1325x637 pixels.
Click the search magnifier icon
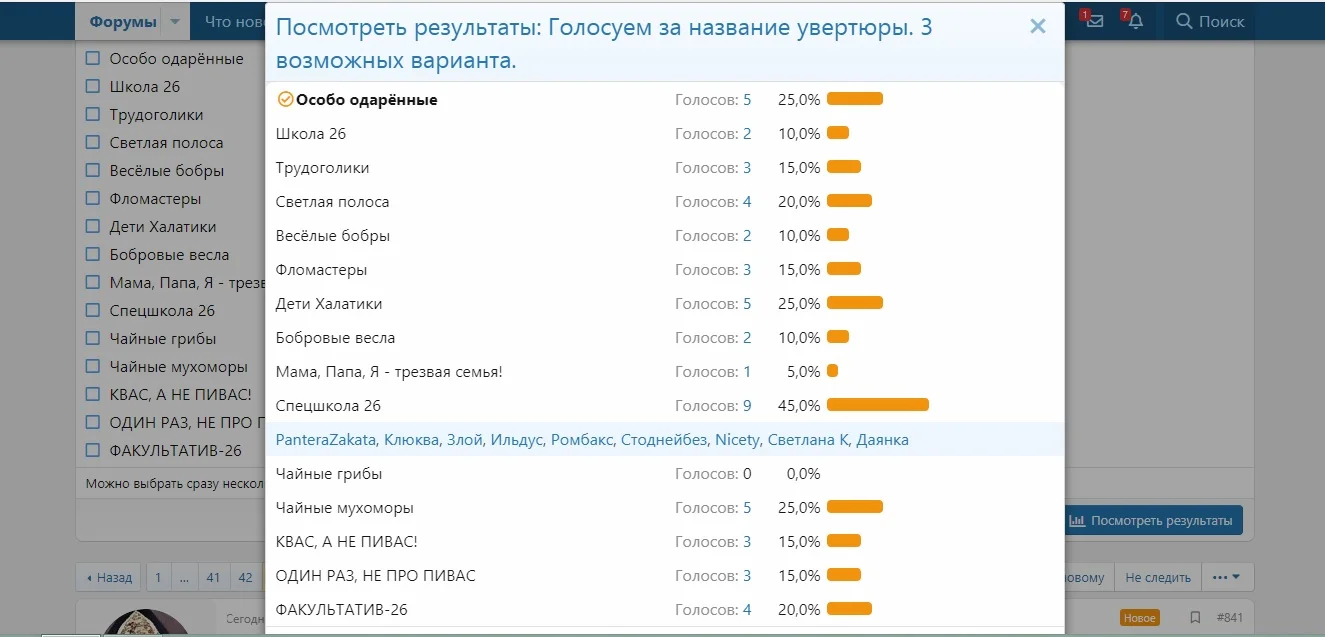point(1184,20)
